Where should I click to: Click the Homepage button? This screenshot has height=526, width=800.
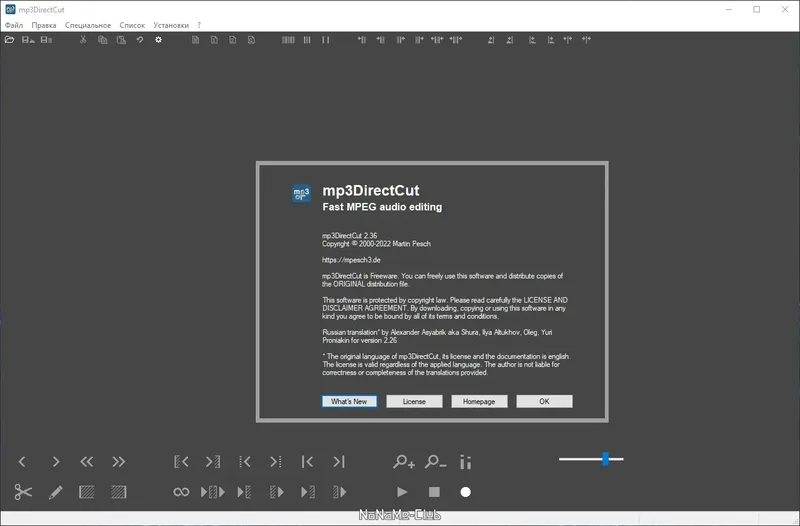pos(479,402)
